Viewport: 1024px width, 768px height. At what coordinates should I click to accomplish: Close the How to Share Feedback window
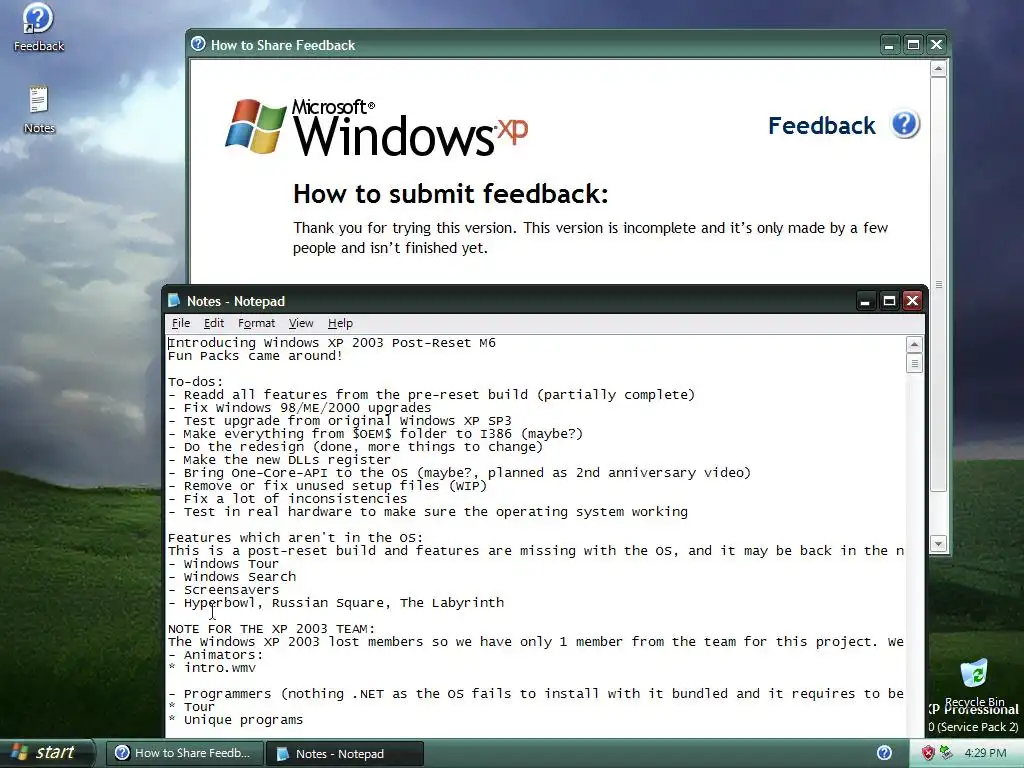click(x=936, y=44)
